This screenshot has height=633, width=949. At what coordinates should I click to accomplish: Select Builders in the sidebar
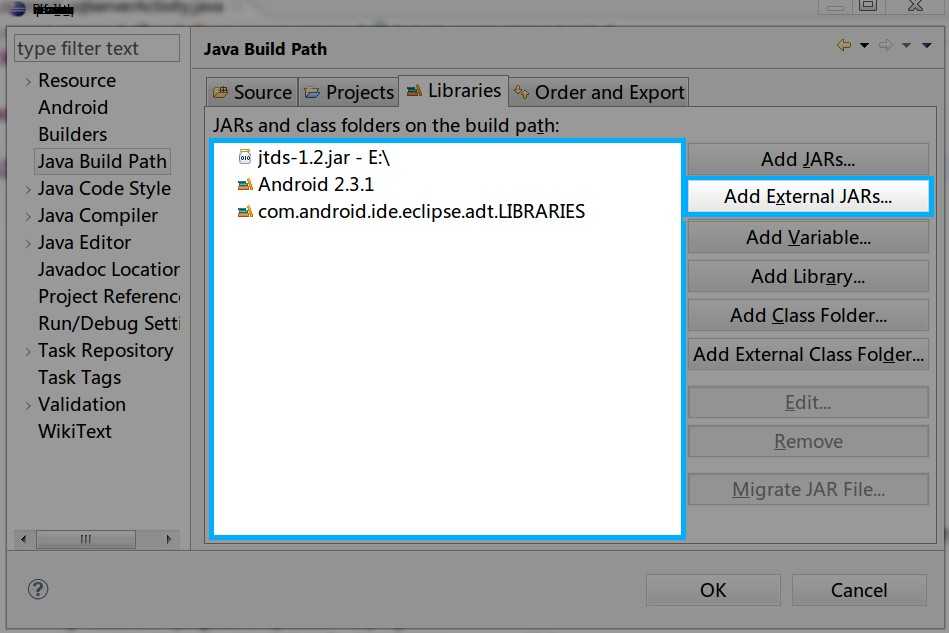(x=73, y=134)
